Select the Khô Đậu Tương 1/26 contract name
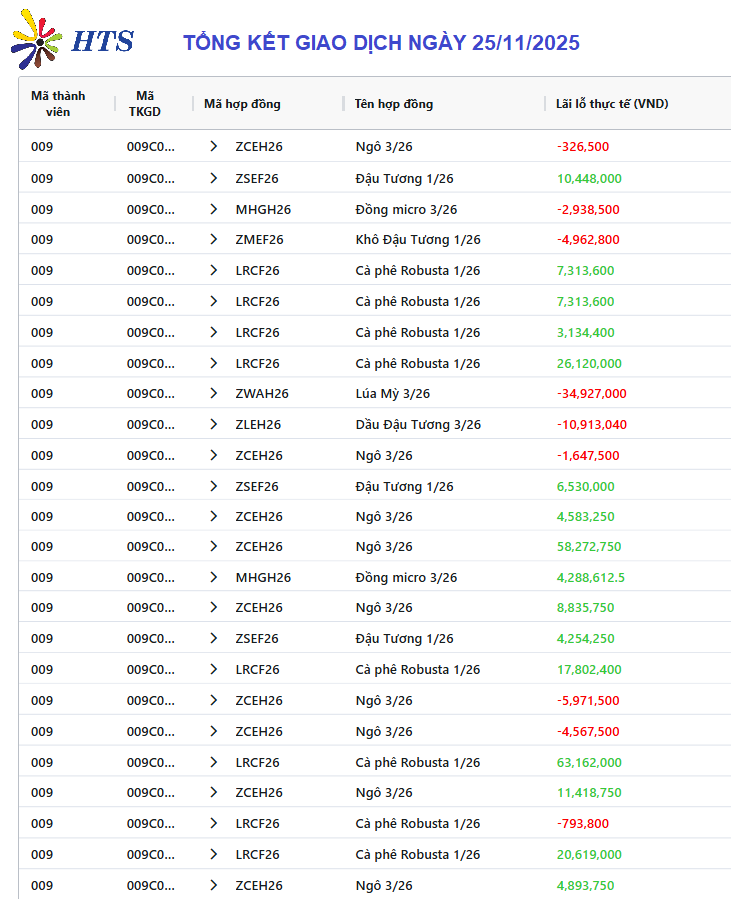Image resolution: width=731 pixels, height=899 pixels. (x=417, y=240)
